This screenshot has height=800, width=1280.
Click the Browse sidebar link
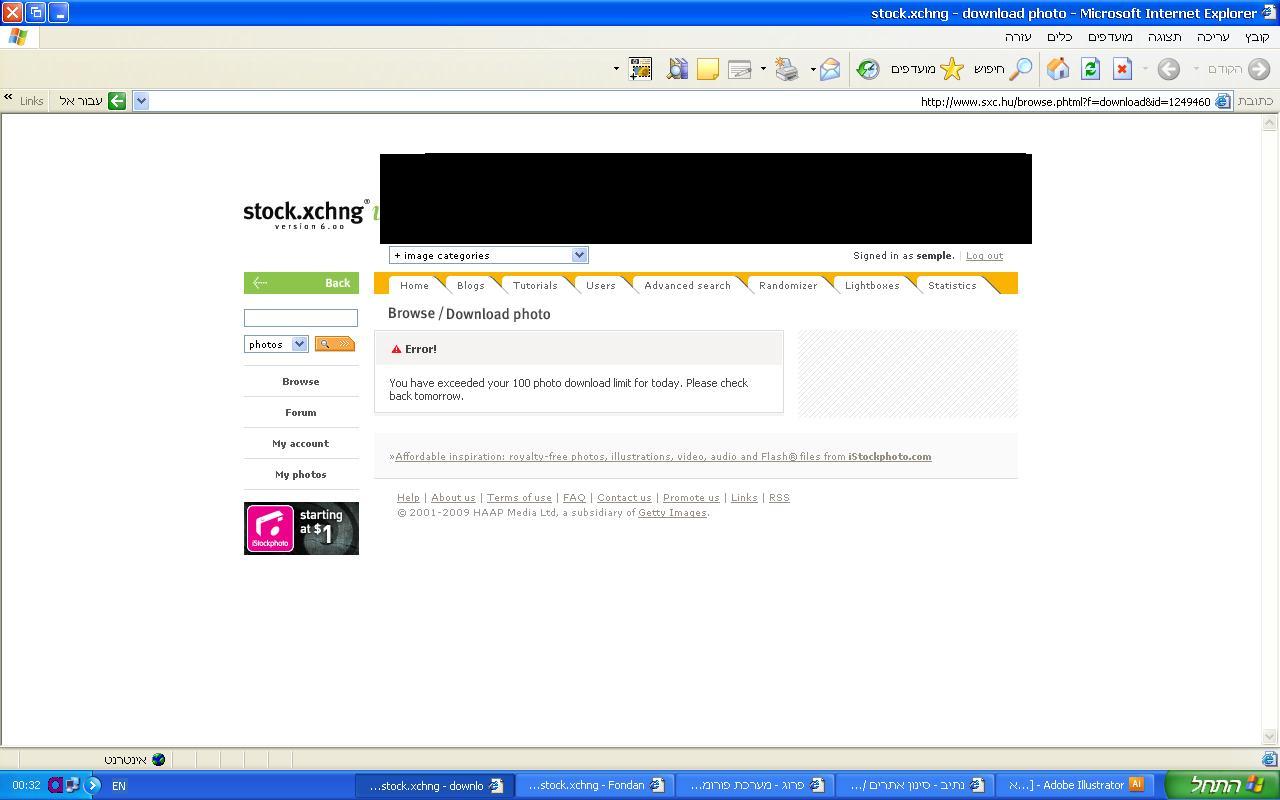[301, 381]
